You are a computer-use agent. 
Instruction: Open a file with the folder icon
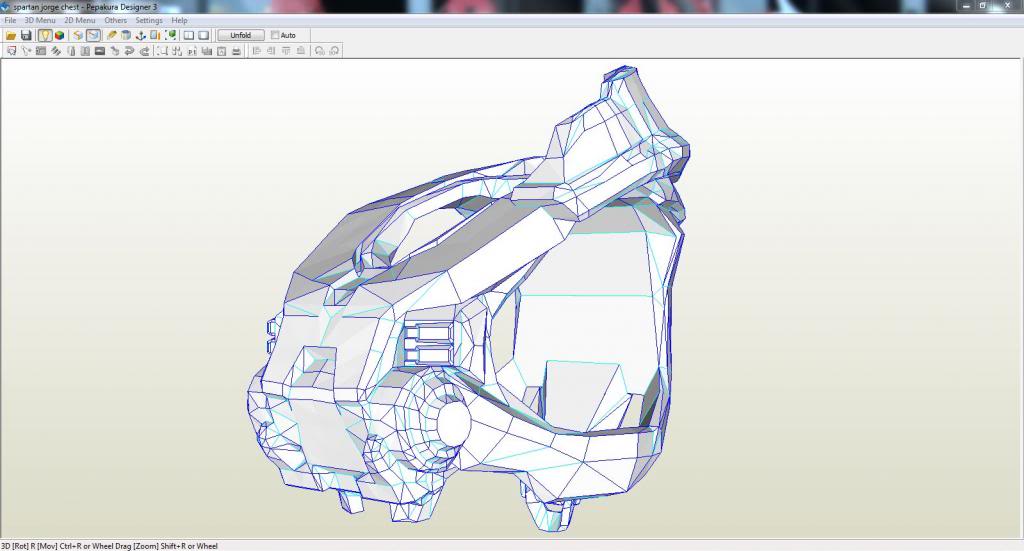tap(10, 35)
